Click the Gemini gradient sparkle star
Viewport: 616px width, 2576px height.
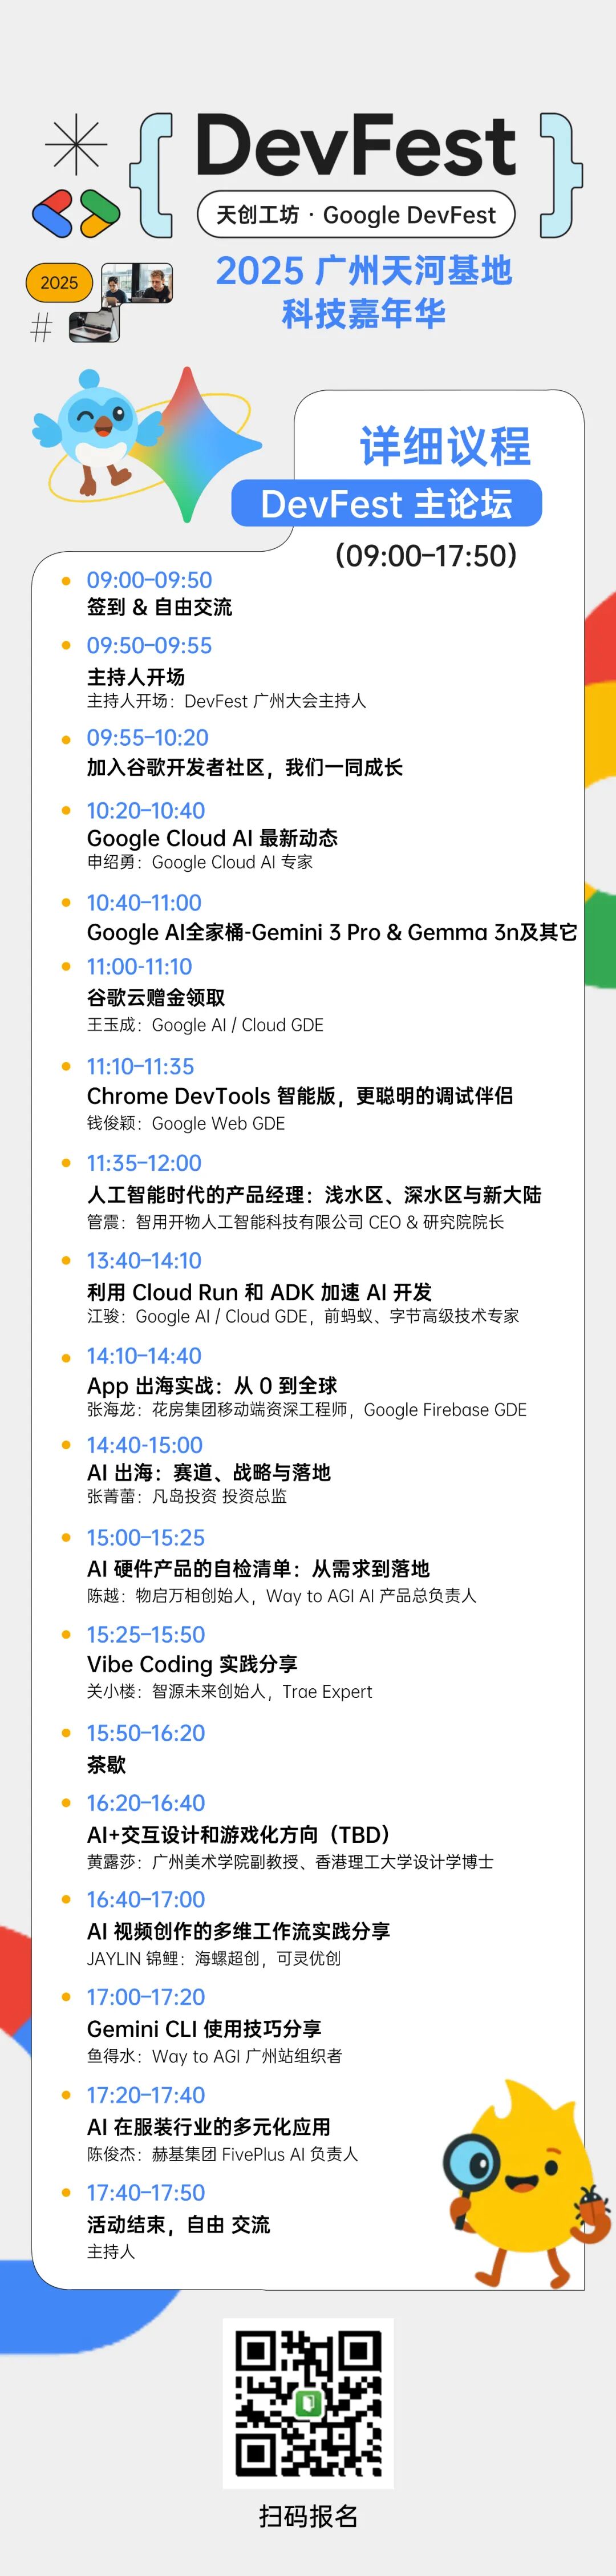pyautogui.click(x=188, y=444)
